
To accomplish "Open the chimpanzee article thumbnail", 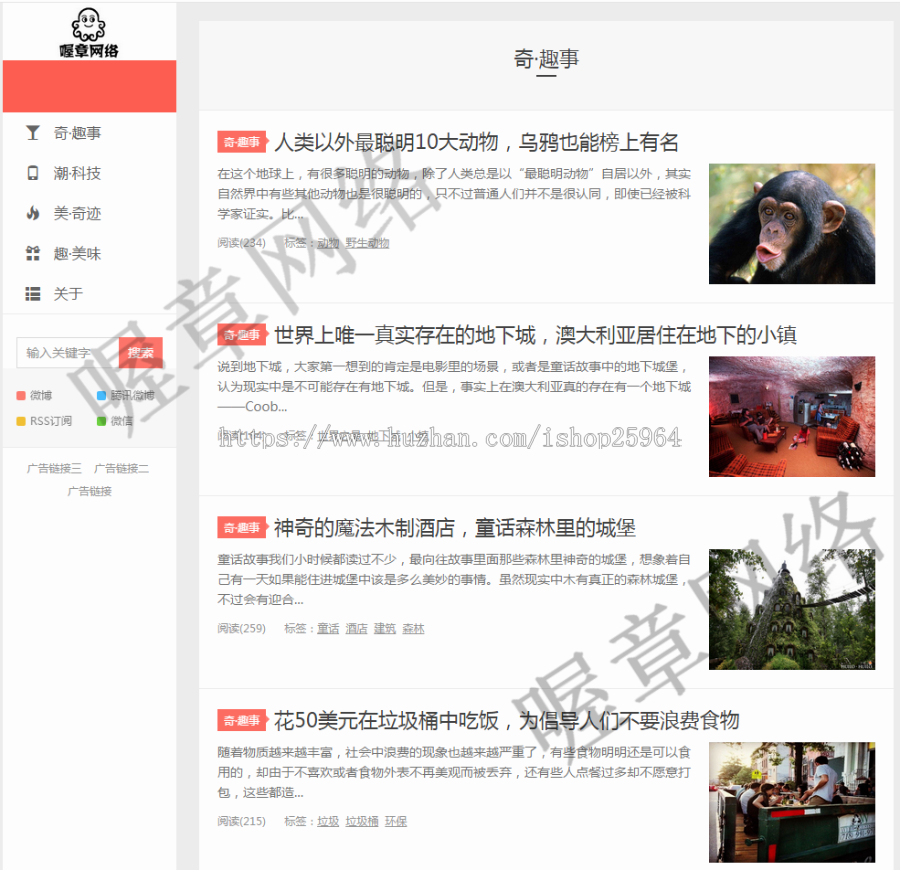I will pyautogui.click(x=791, y=222).
